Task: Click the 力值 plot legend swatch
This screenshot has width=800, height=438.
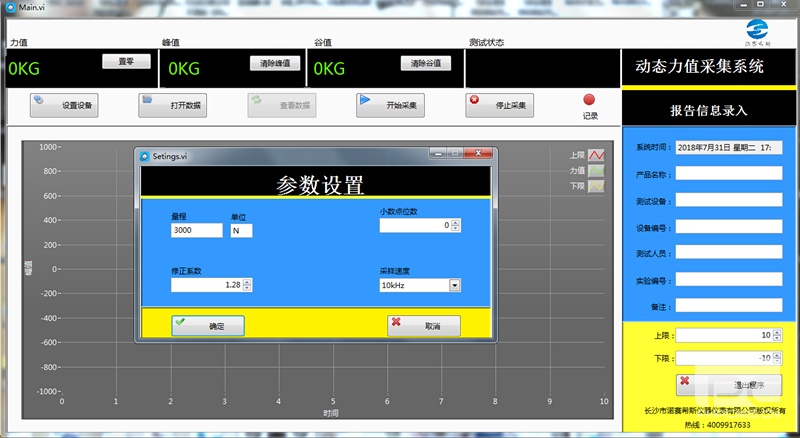Action: coord(595,171)
